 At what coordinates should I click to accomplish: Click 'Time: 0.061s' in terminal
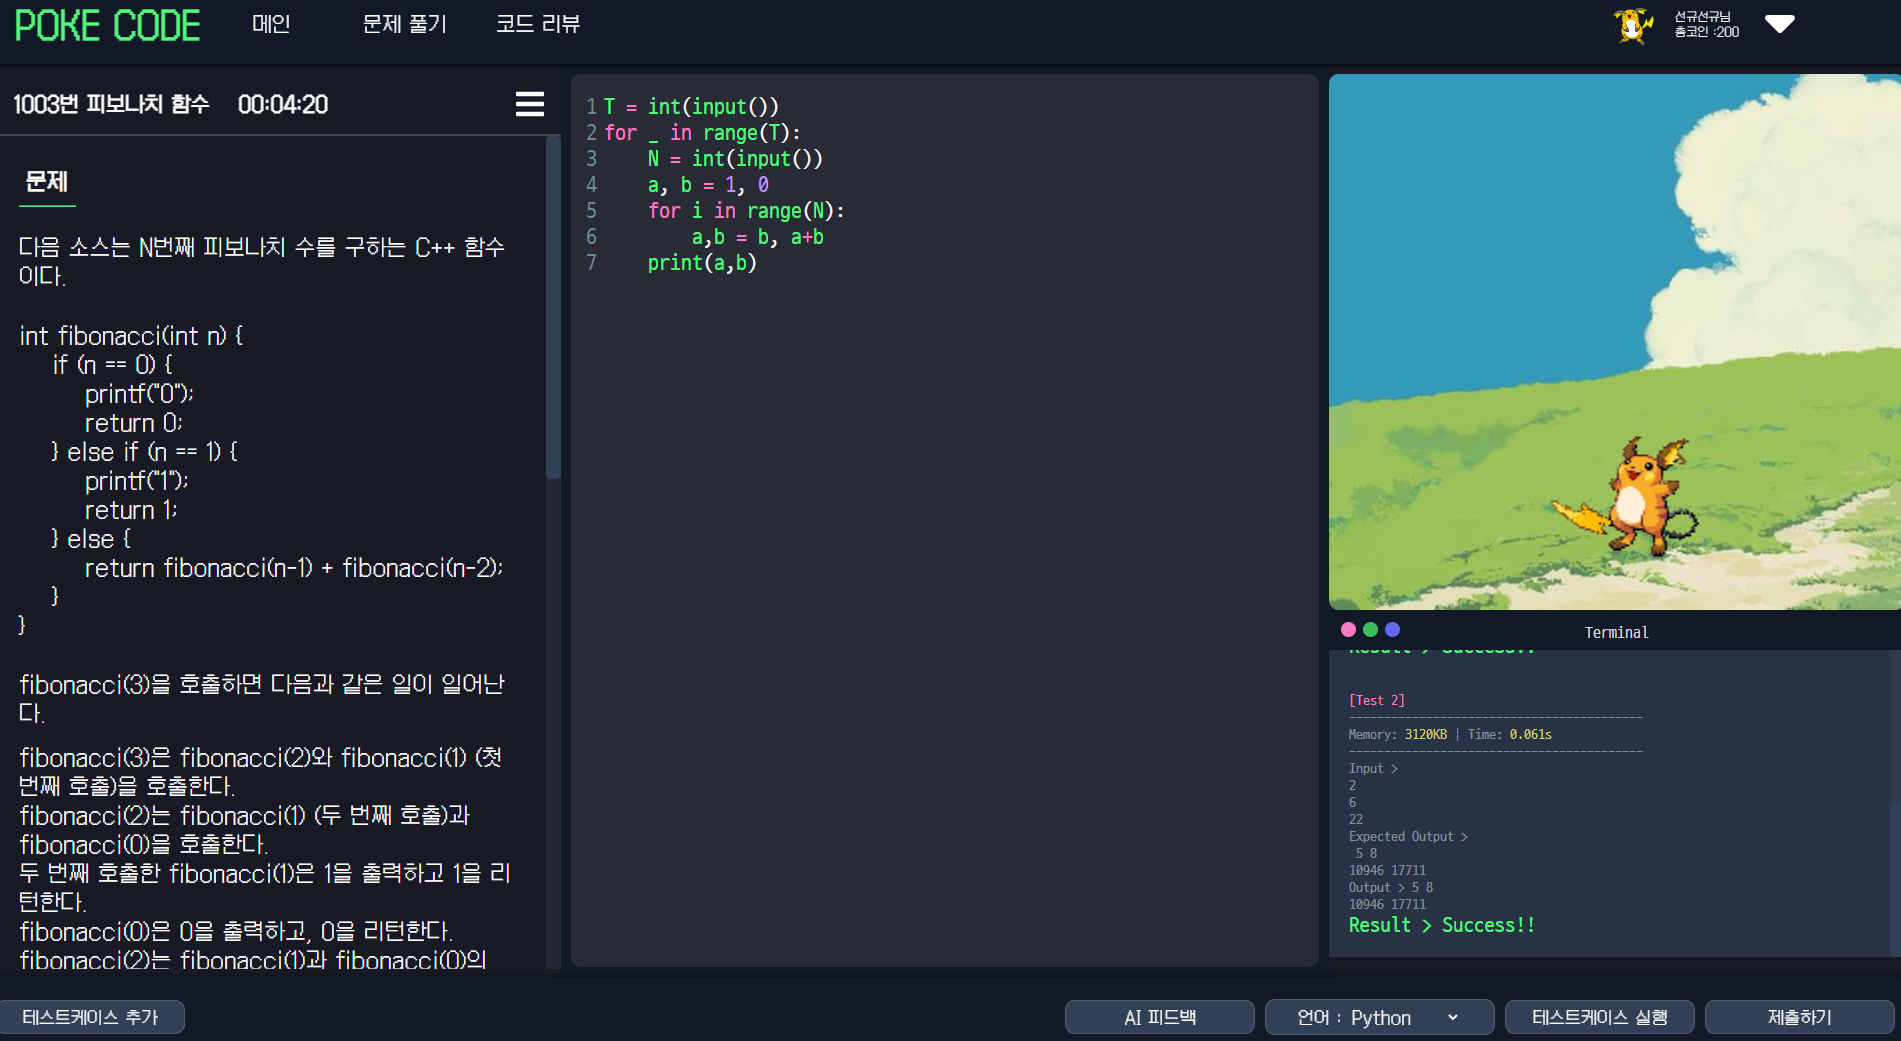click(x=1510, y=734)
